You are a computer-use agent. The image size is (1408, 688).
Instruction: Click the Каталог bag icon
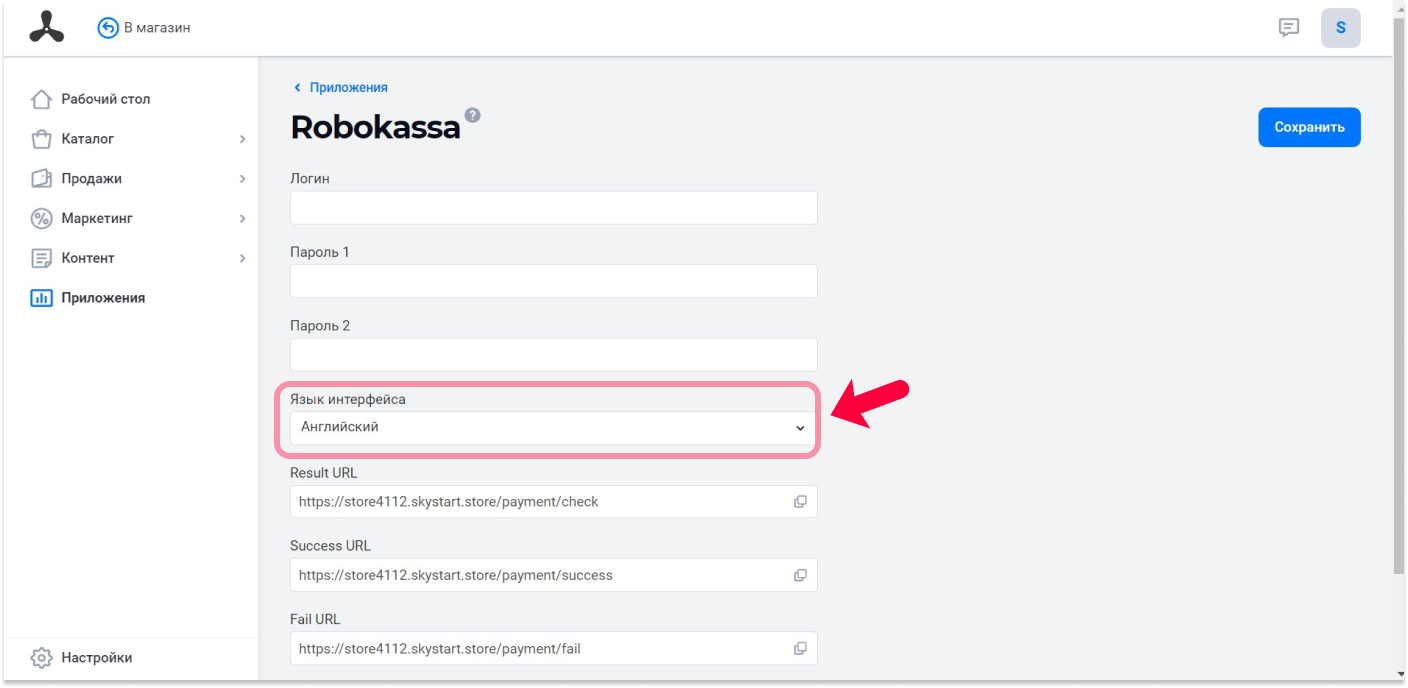tap(41, 139)
